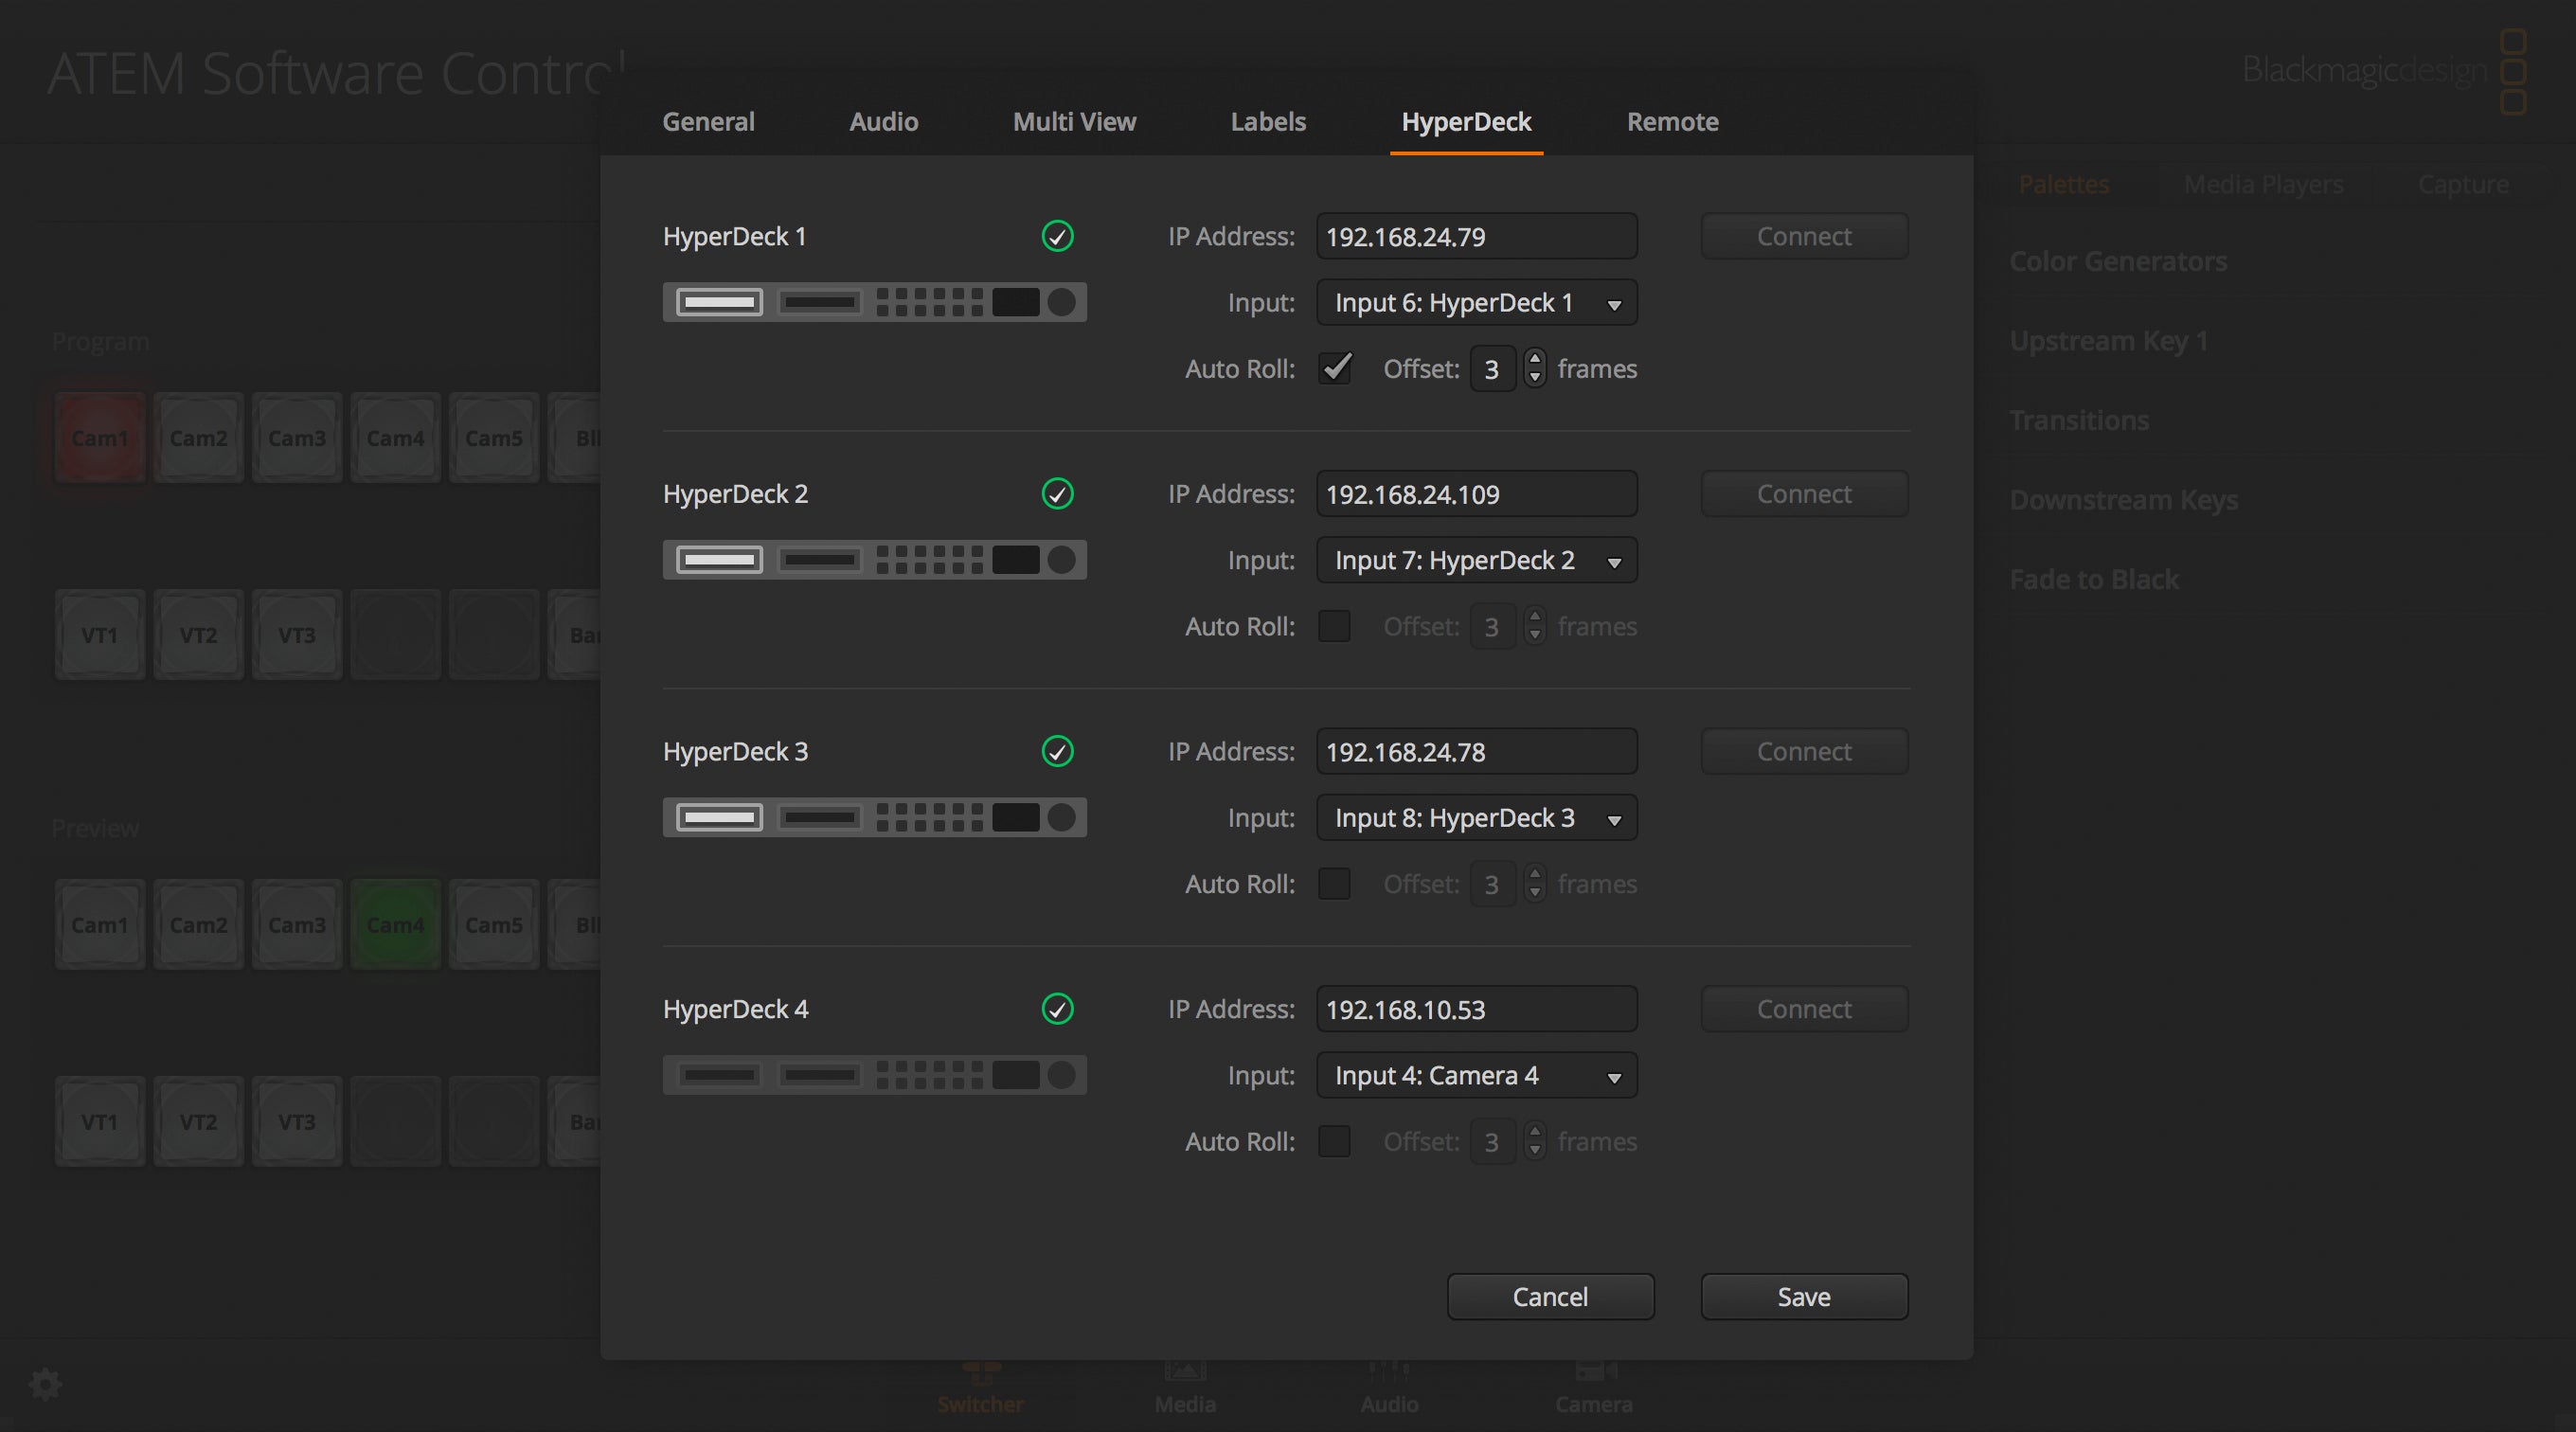This screenshot has width=2576, height=1432.
Task: Adjust HyperDeck 3 offset frames stepper
Action: coord(1535,883)
